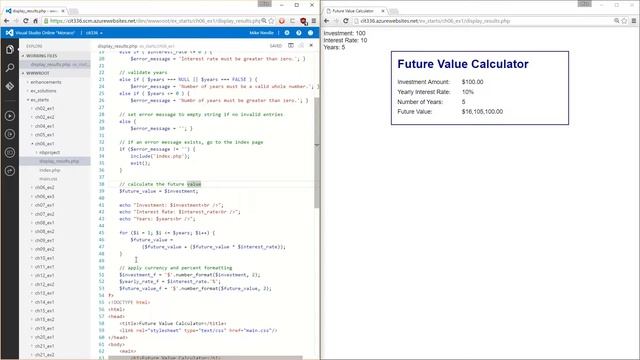Open Chrome menu in left browser window
This screenshot has width=640, height=360.
tap(313, 21)
